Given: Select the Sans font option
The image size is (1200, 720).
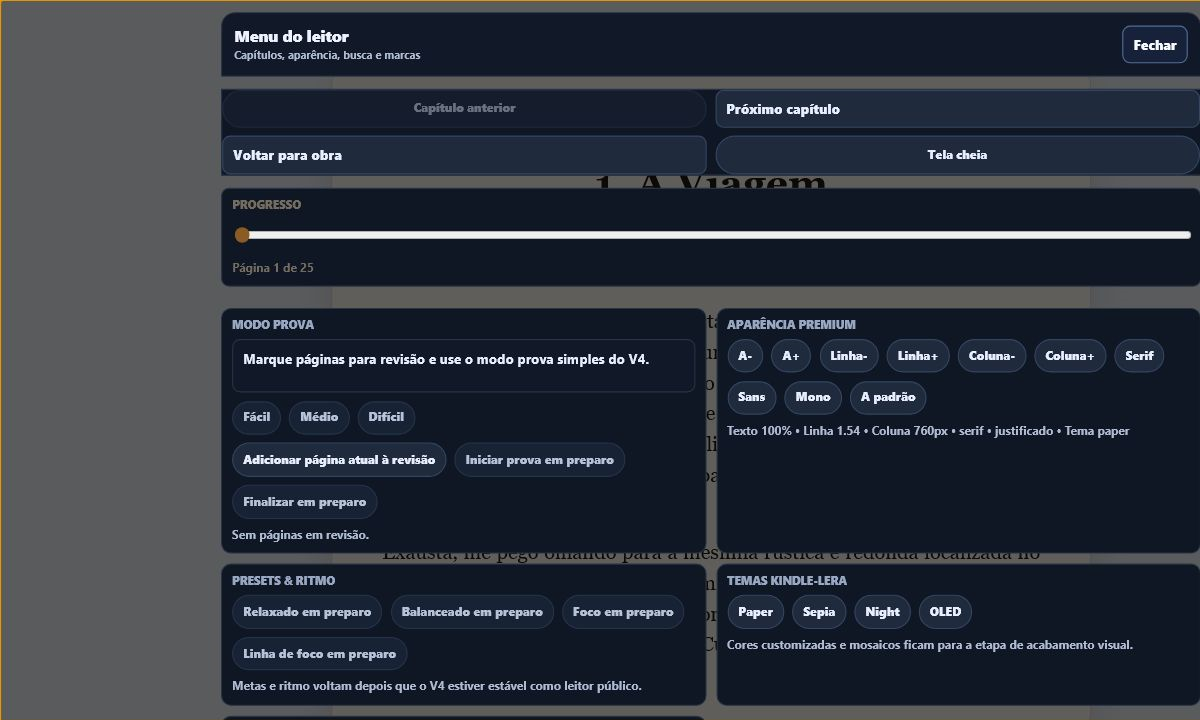Looking at the screenshot, I should (752, 397).
